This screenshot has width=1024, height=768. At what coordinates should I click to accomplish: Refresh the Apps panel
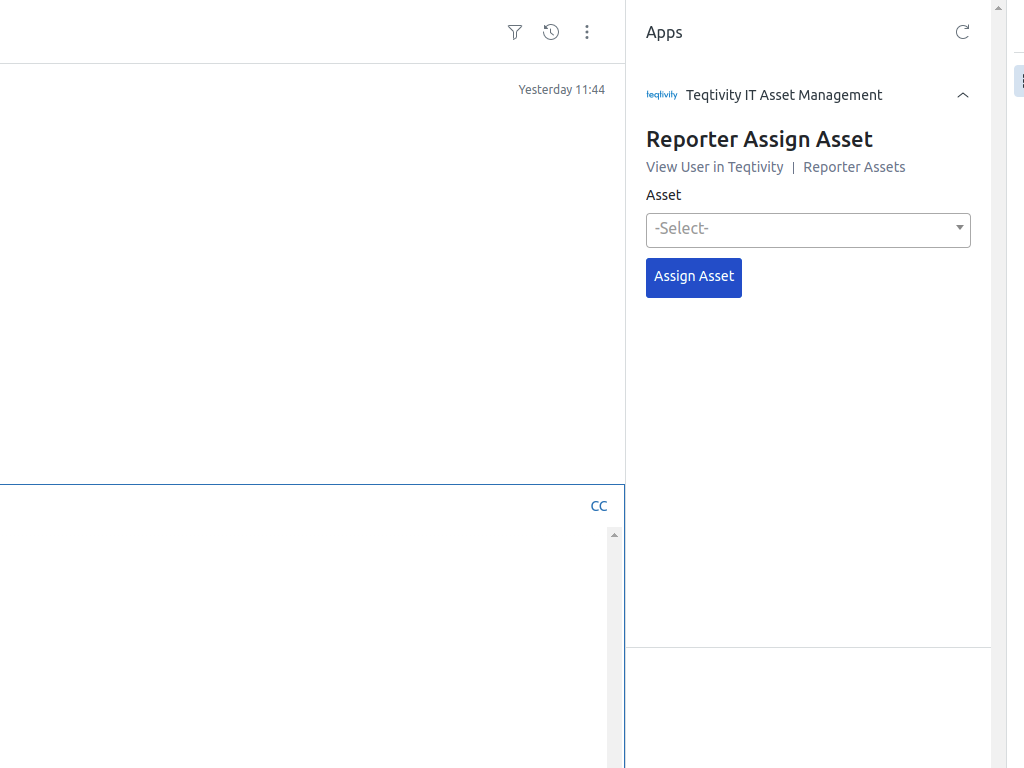coord(962,31)
